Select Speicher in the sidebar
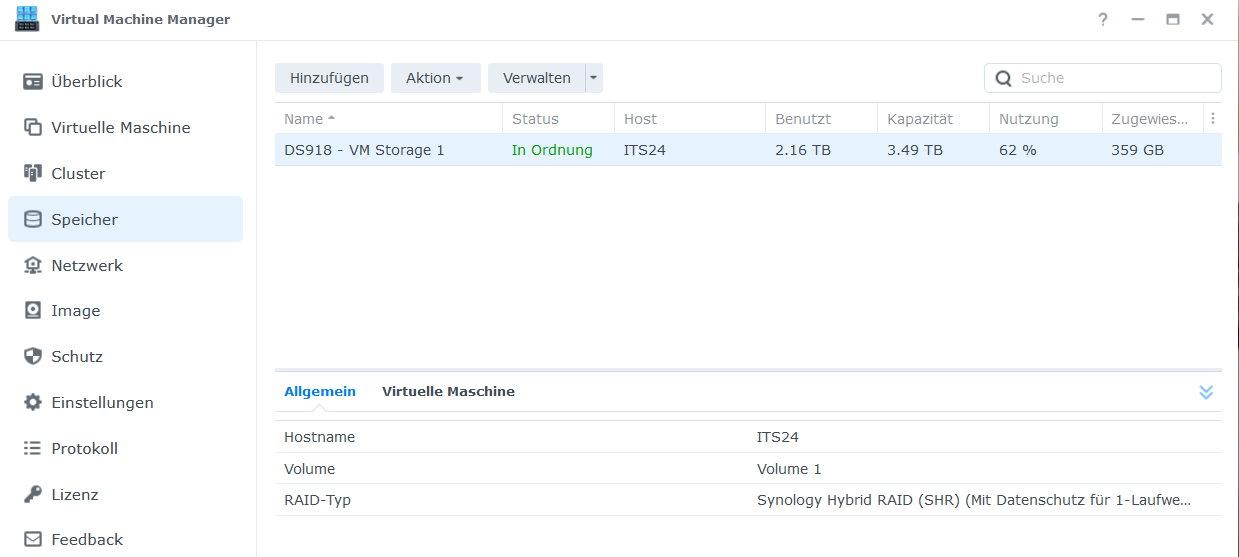 (x=125, y=219)
